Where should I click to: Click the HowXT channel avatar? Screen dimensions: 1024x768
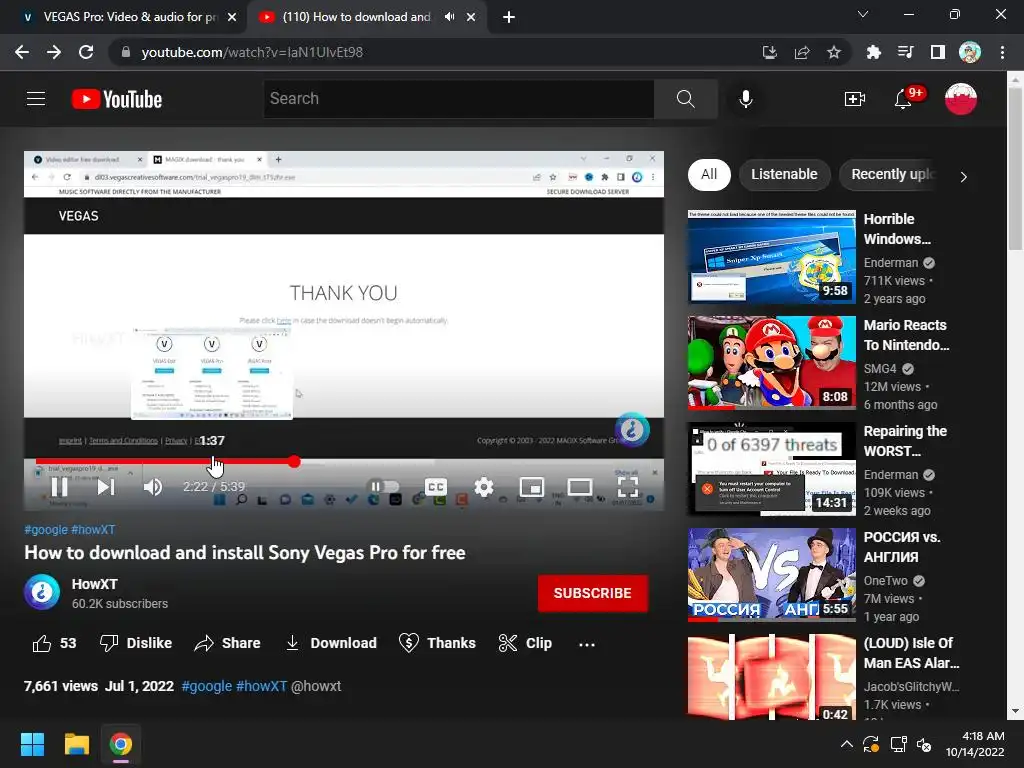42,592
